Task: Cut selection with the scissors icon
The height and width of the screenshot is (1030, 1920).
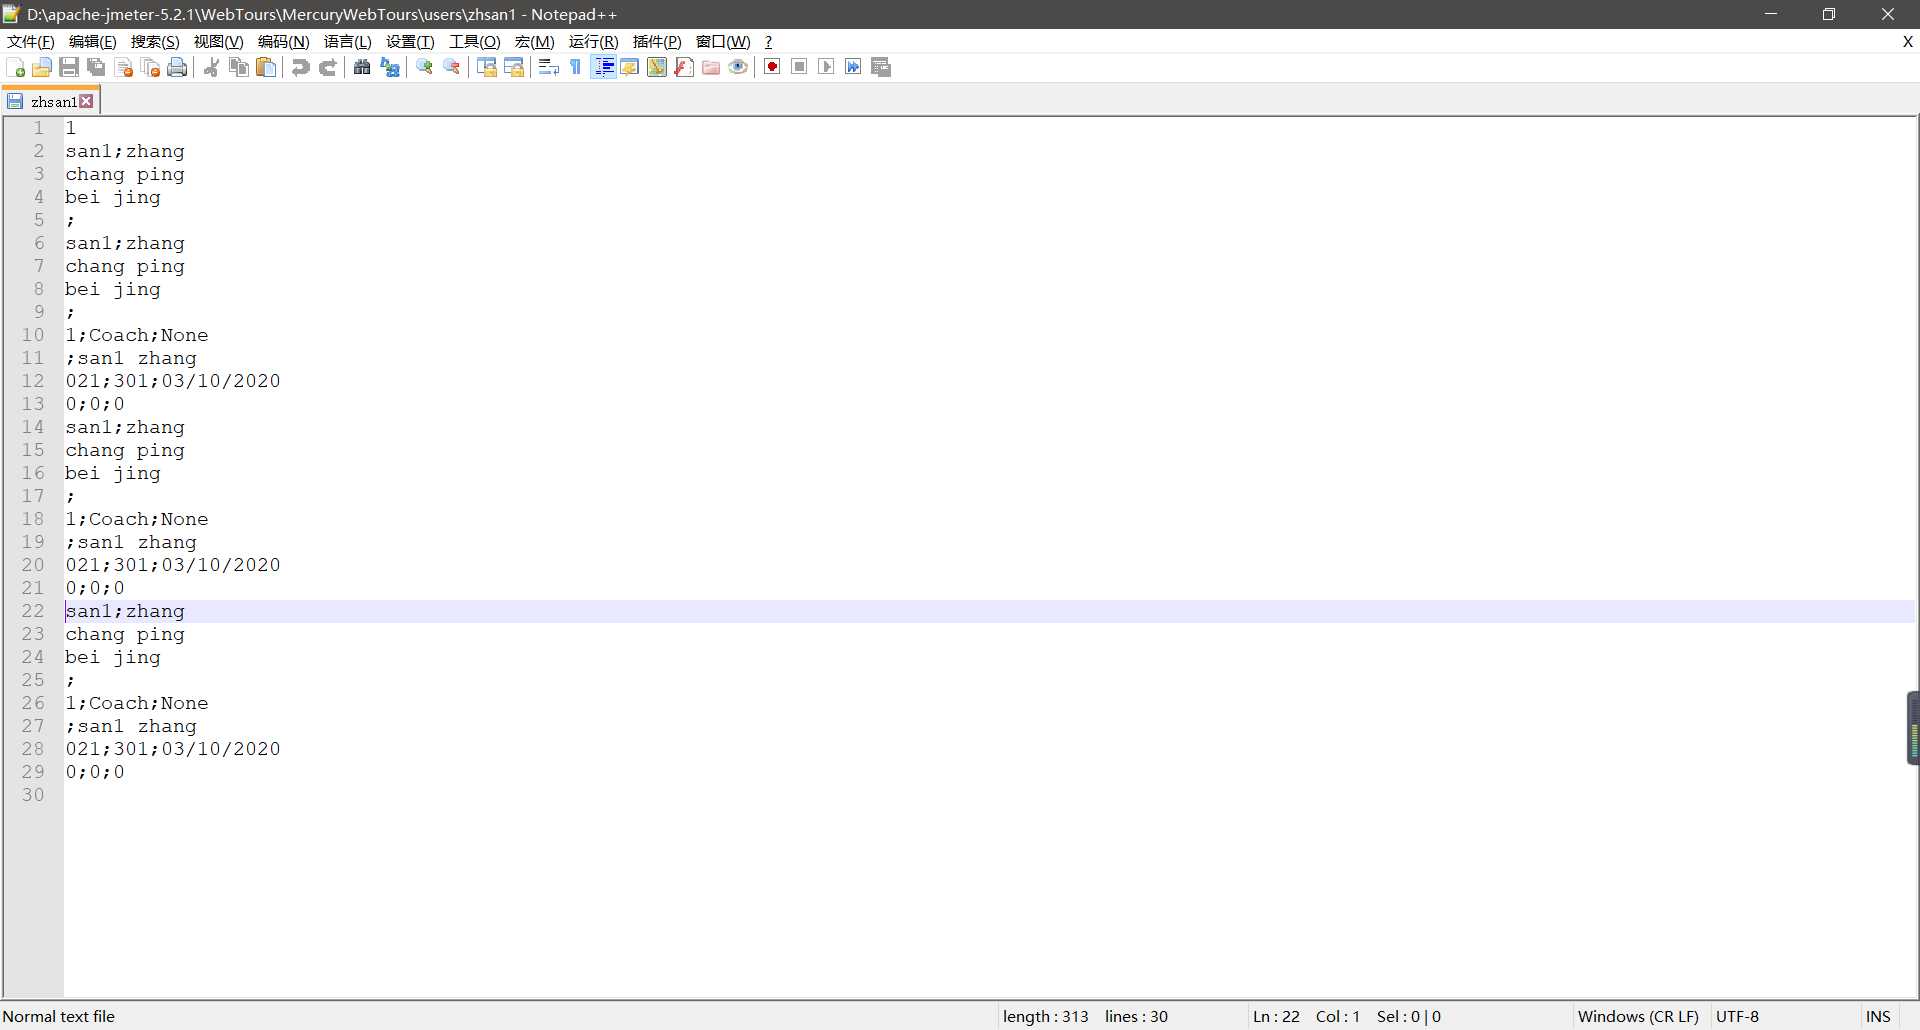Action: pos(211,67)
